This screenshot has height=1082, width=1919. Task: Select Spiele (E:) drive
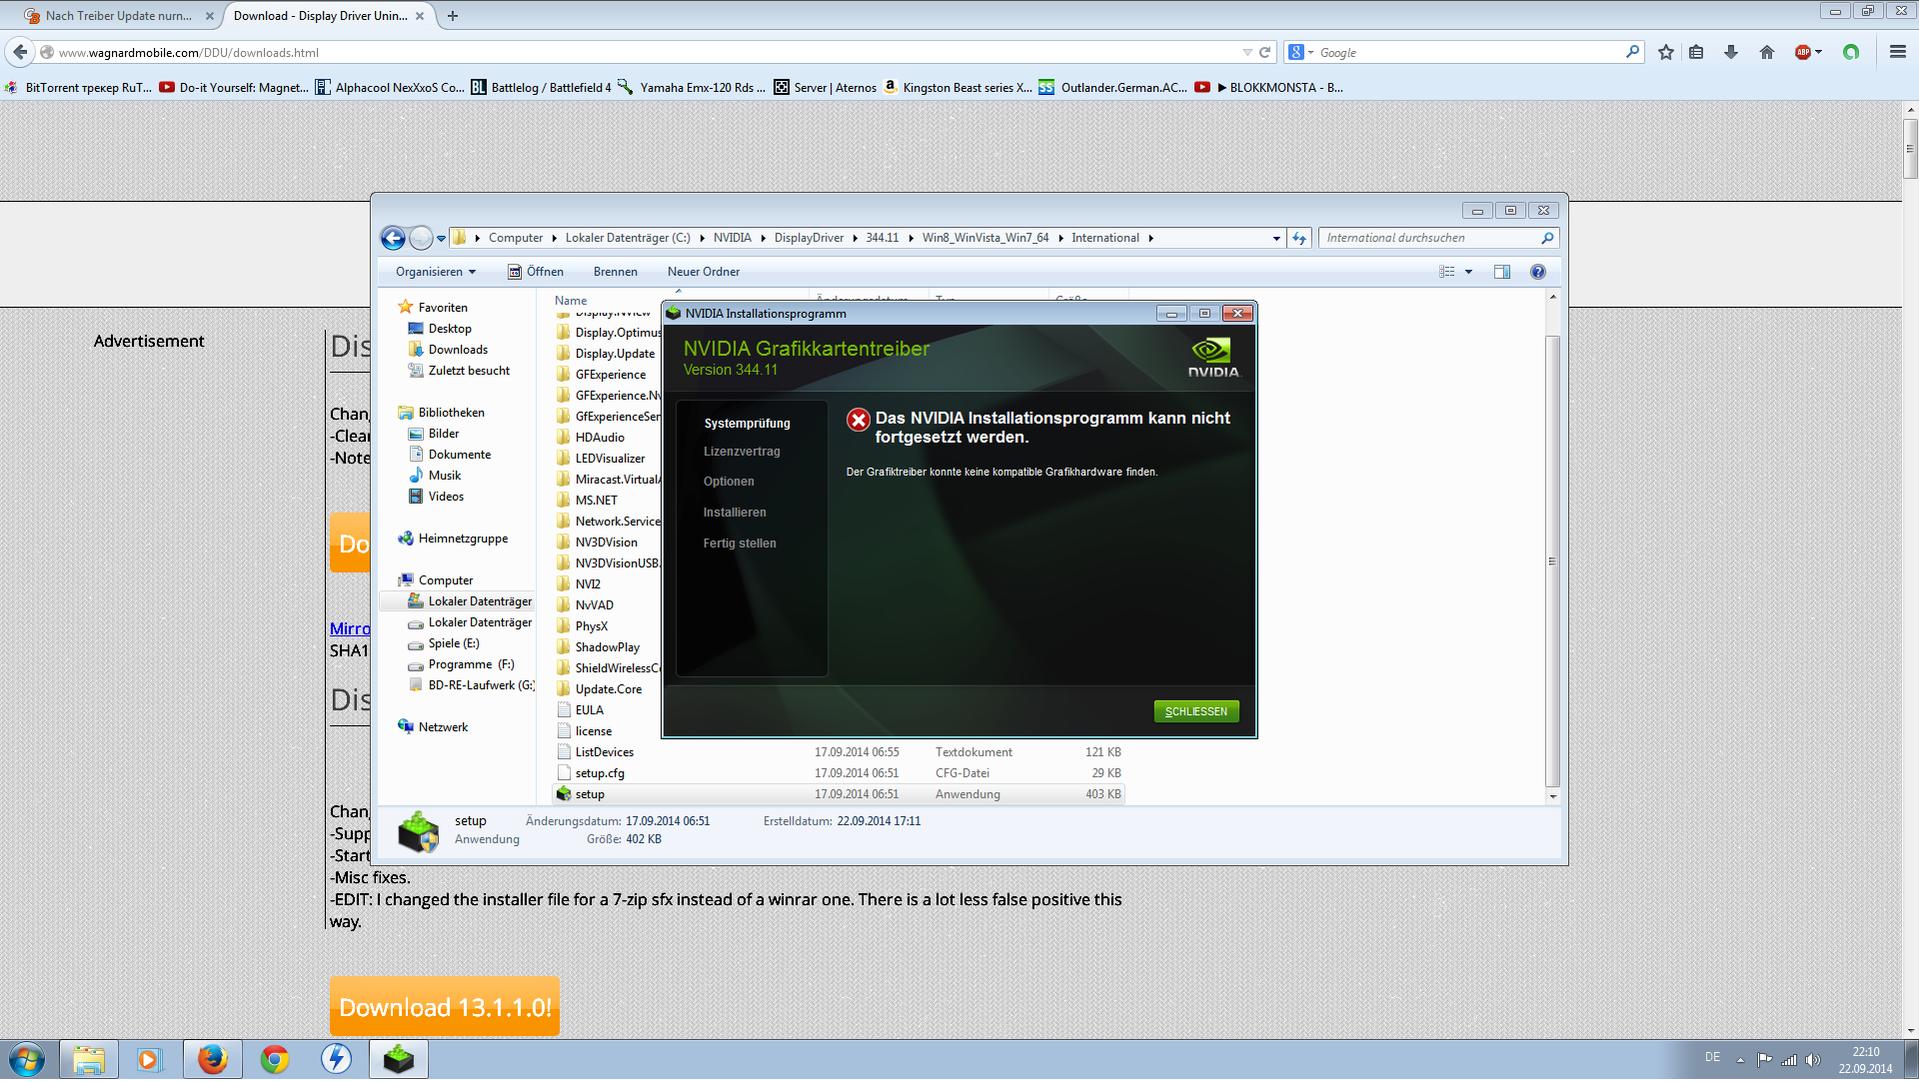[453, 644]
